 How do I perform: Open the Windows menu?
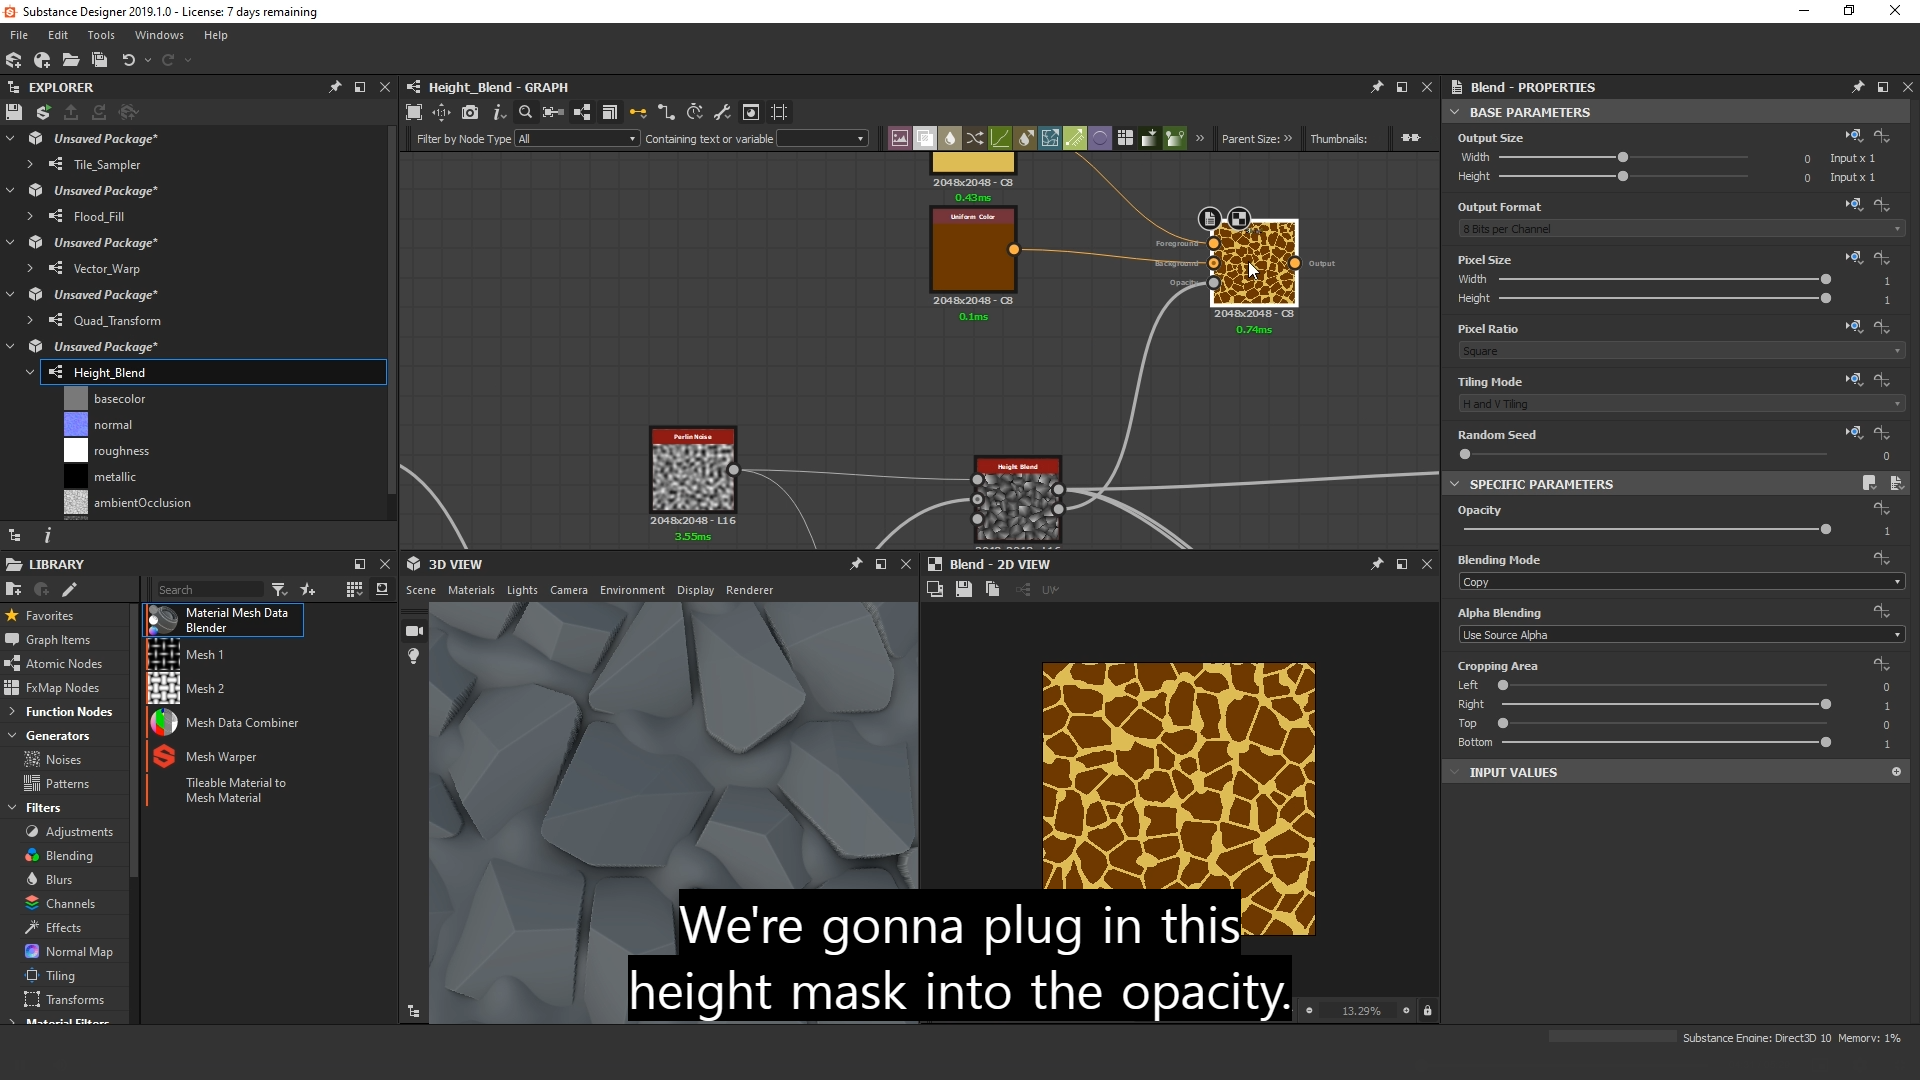coord(159,35)
